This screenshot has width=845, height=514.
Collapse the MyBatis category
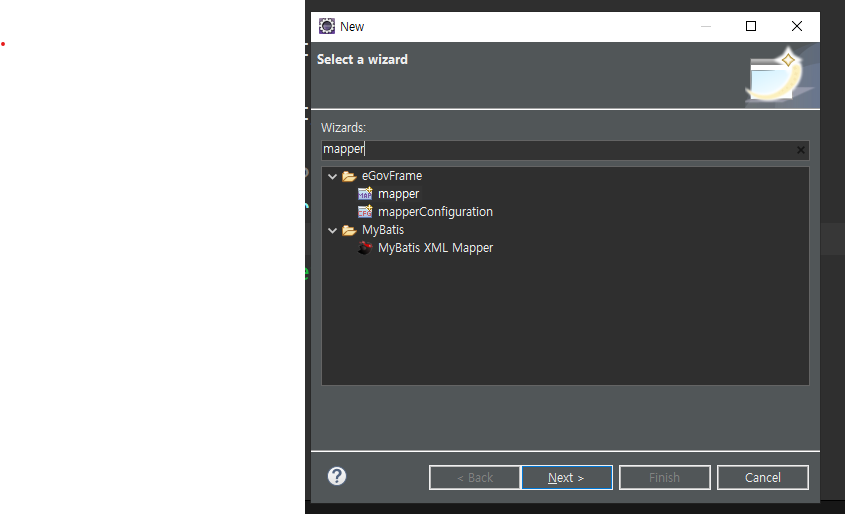click(333, 231)
